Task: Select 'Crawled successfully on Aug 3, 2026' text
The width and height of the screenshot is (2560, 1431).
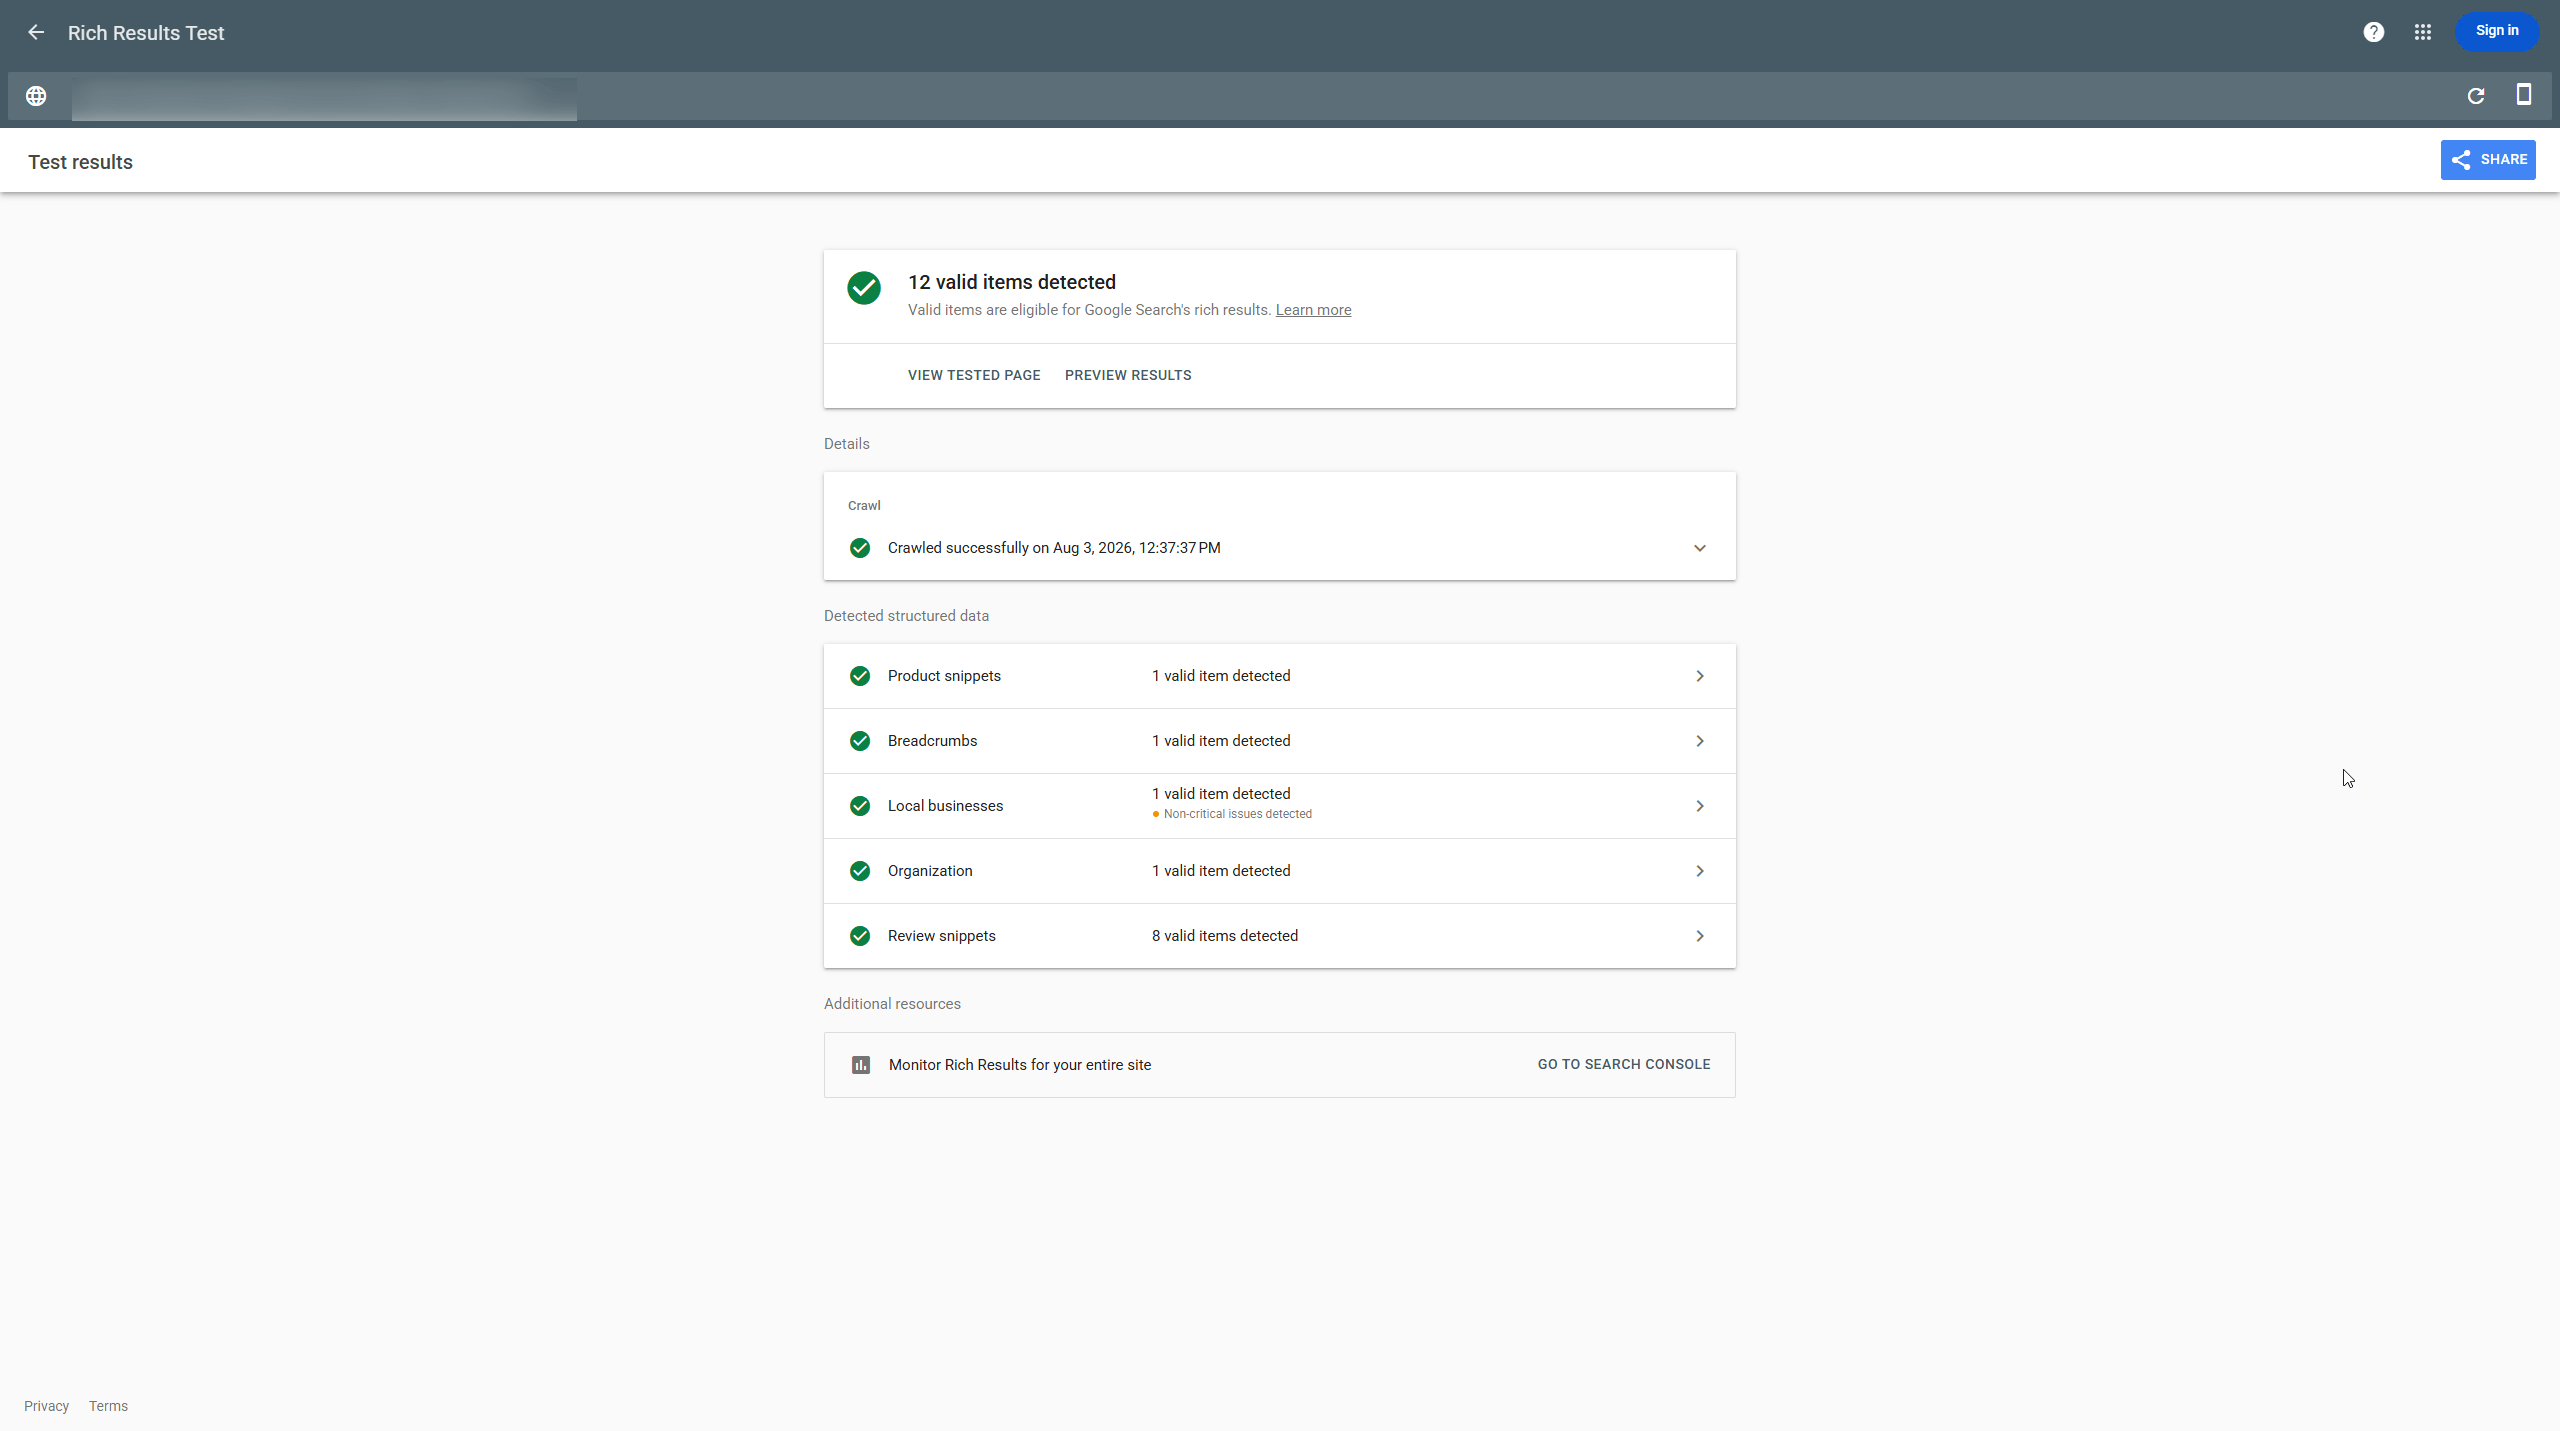Action: (x=1054, y=548)
